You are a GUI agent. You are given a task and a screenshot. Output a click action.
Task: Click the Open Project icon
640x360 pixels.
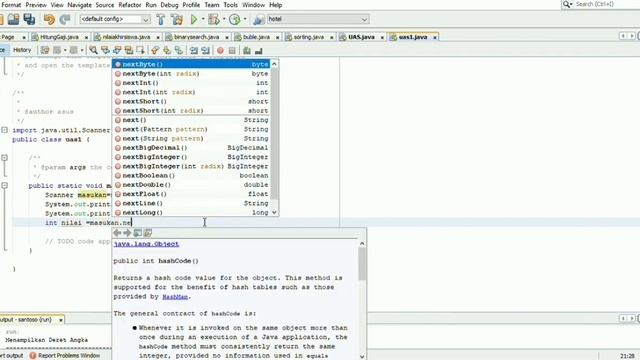13,19
